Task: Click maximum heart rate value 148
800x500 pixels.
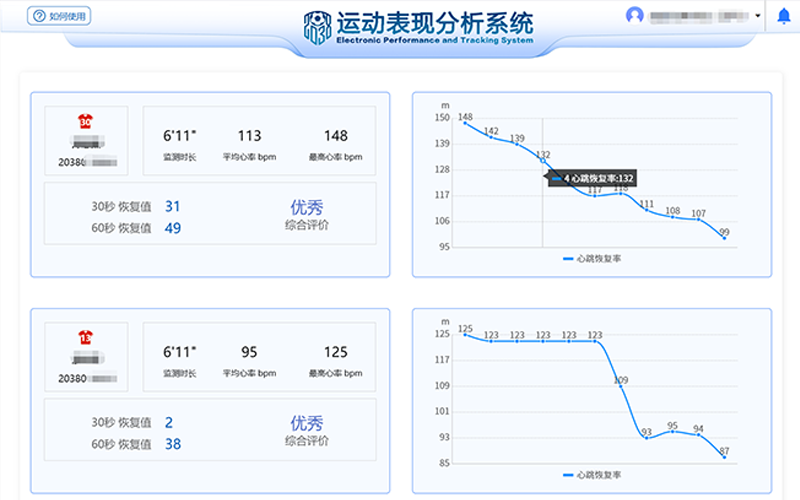Action: click(336, 136)
